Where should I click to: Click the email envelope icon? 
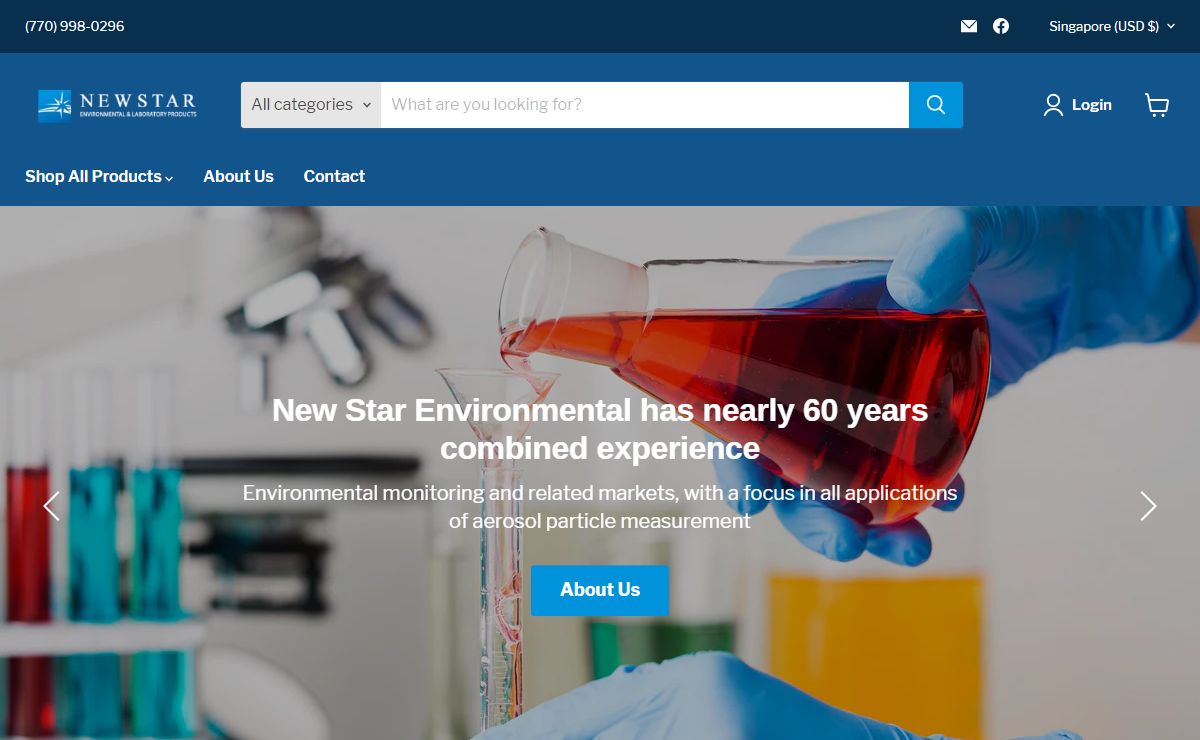click(x=968, y=26)
